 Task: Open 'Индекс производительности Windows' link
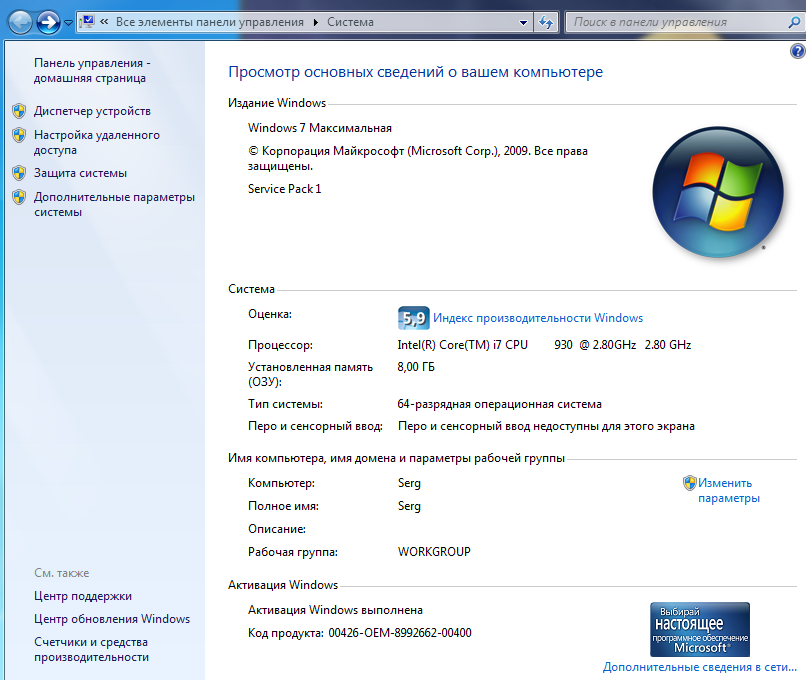(x=538, y=318)
